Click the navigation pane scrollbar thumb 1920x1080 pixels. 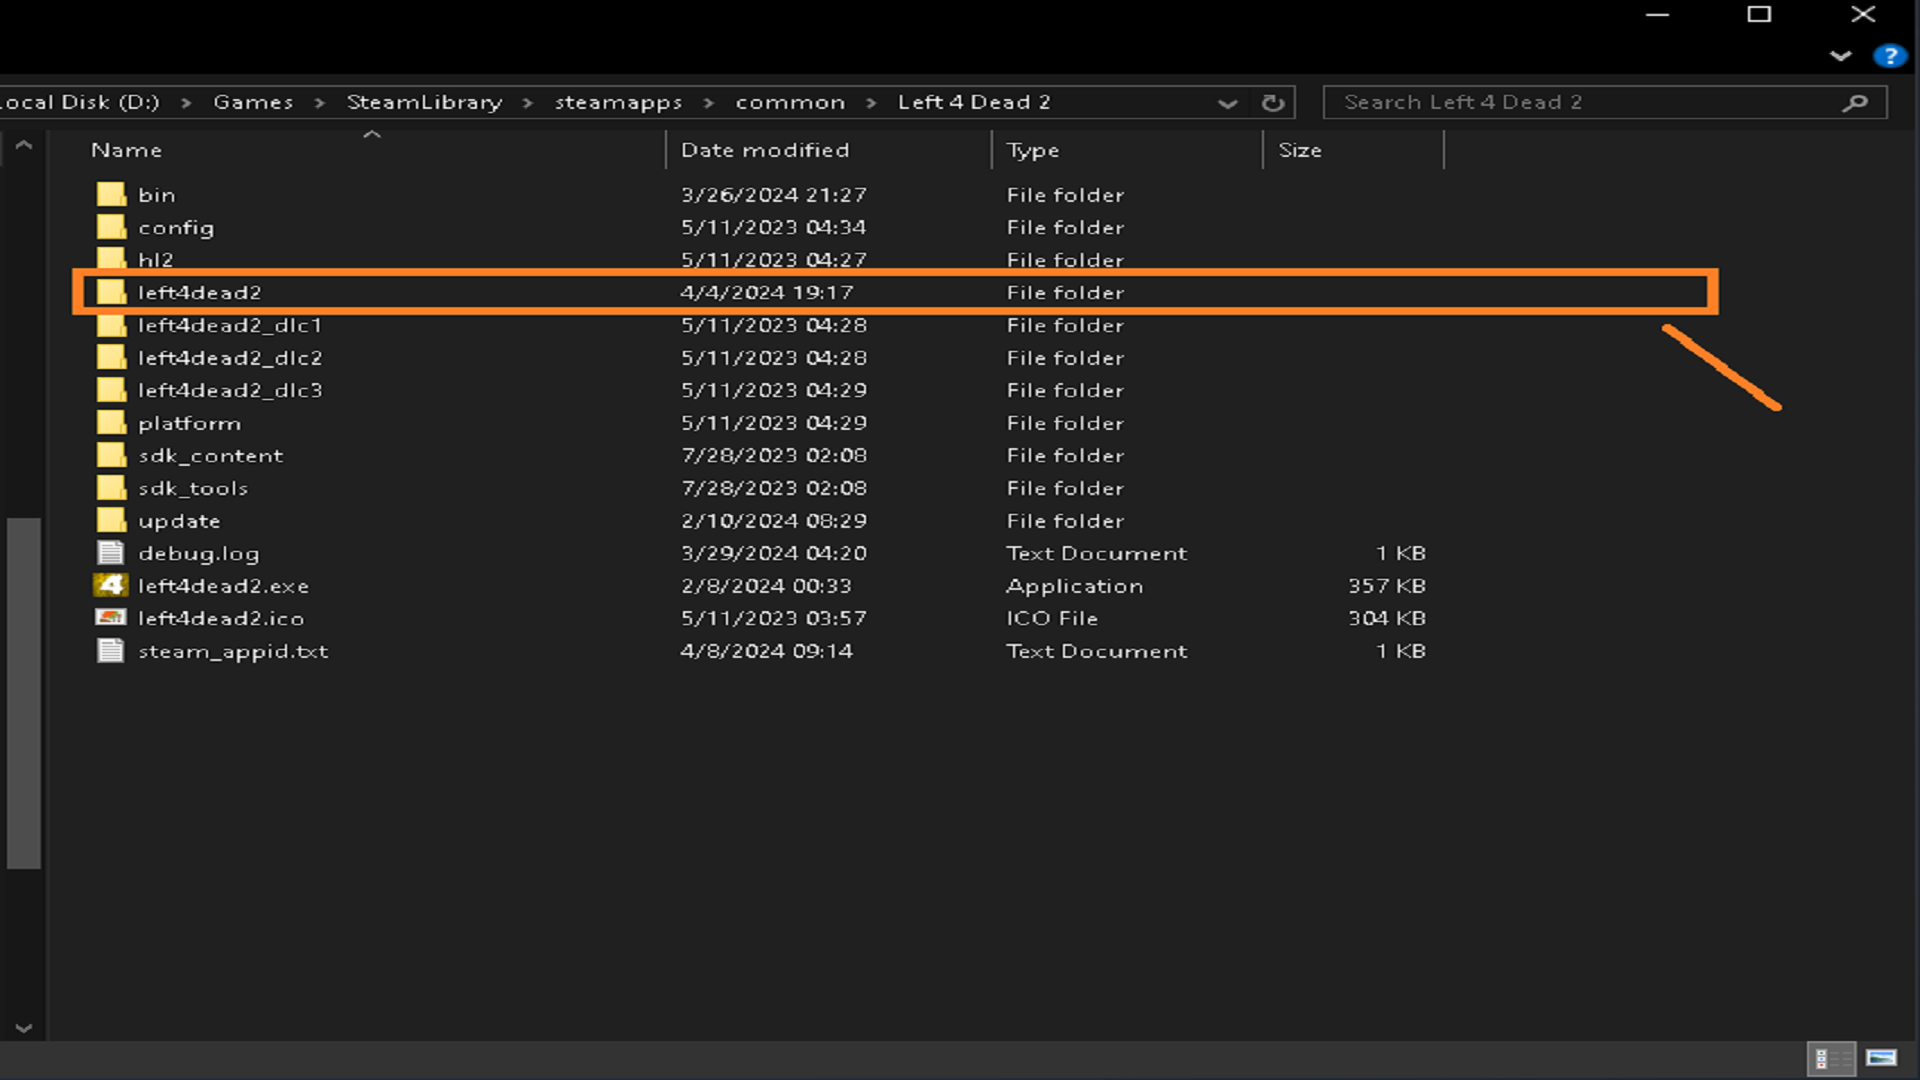click(23, 692)
